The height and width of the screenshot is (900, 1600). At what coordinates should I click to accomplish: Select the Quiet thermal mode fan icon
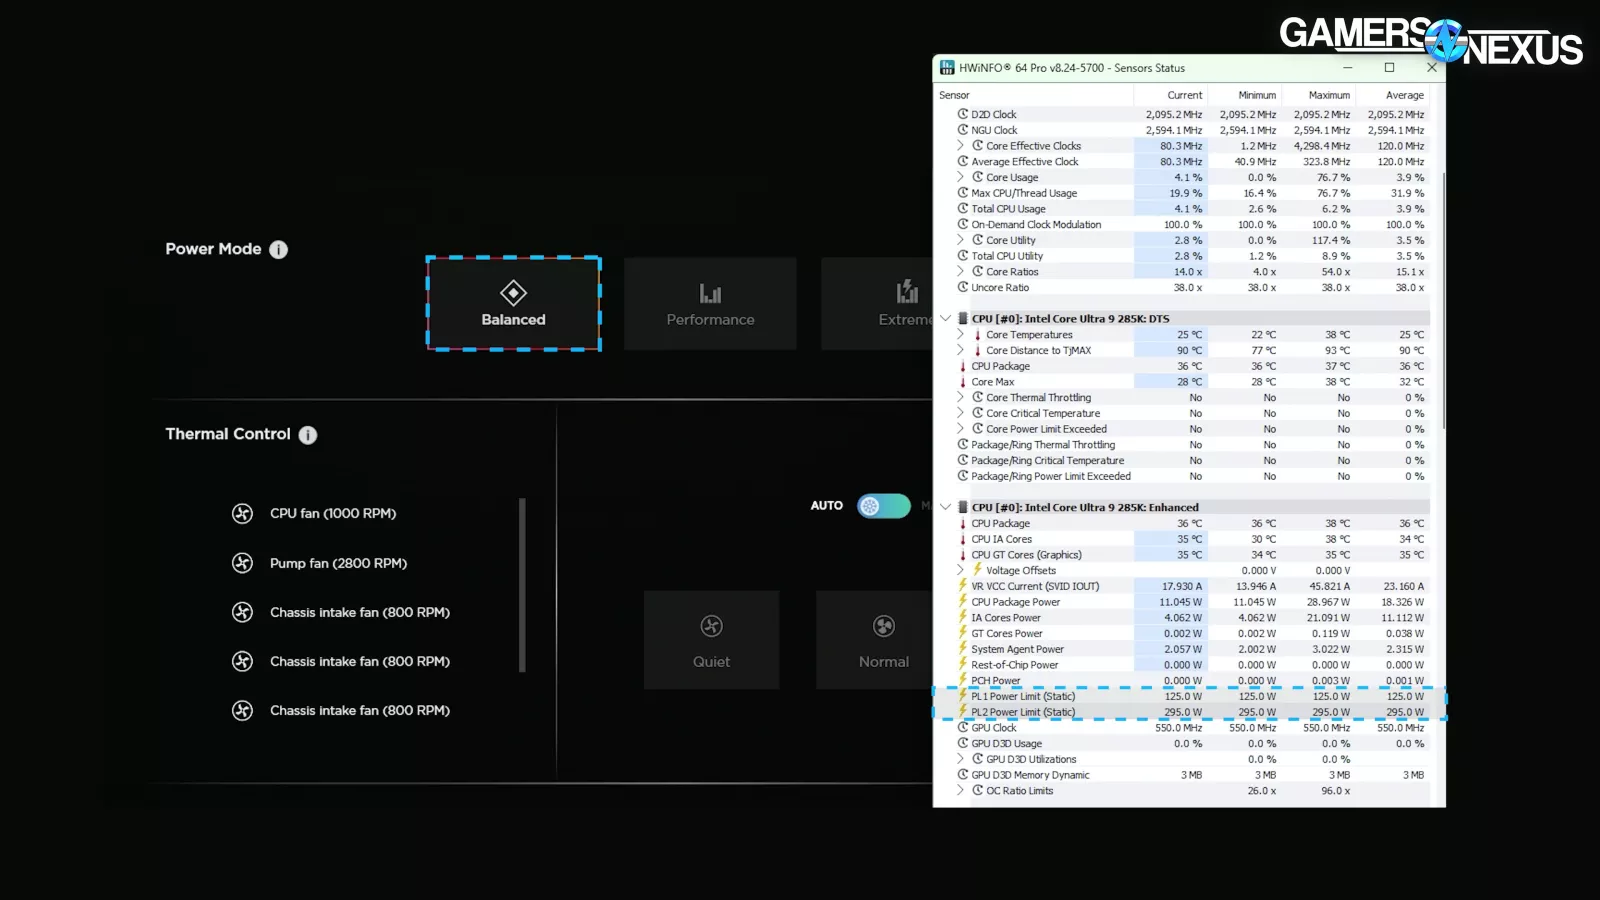point(711,627)
